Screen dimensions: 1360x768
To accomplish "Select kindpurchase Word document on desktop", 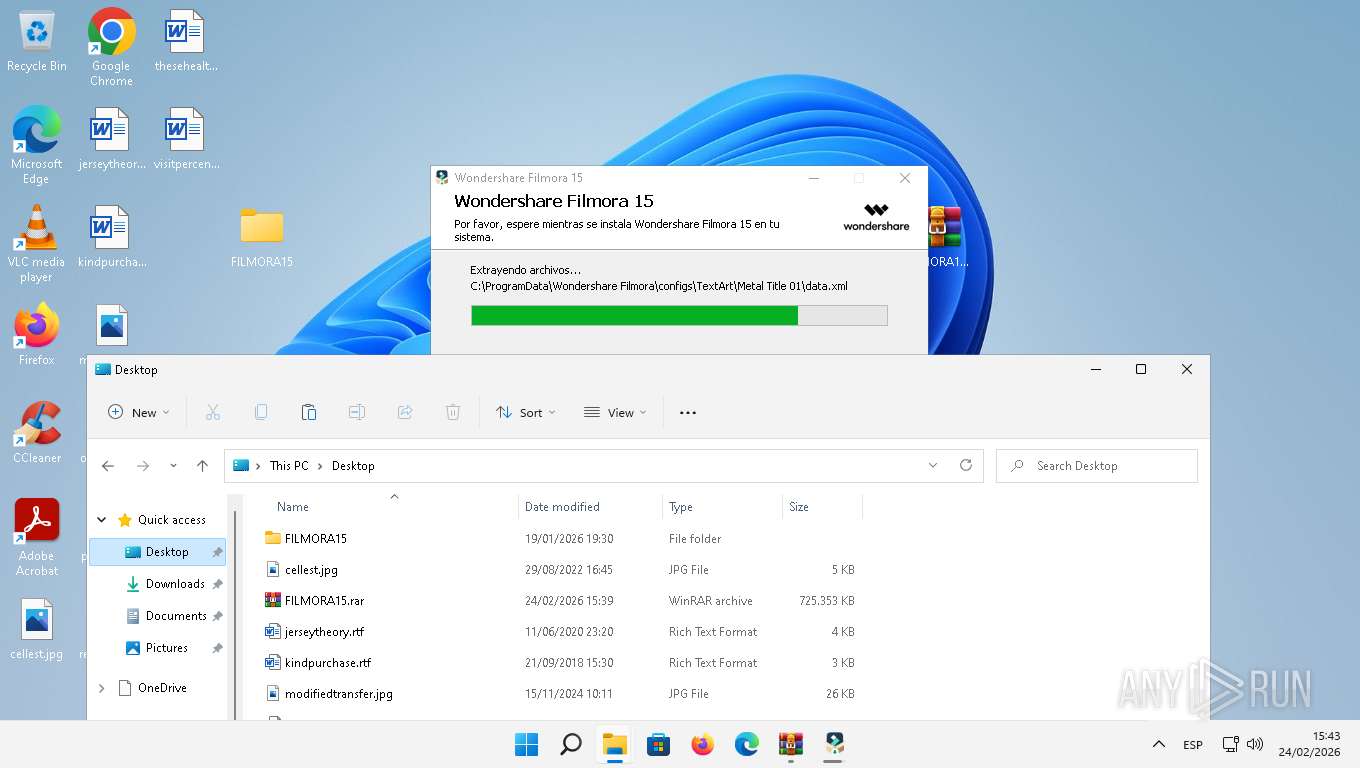I will coord(111,236).
